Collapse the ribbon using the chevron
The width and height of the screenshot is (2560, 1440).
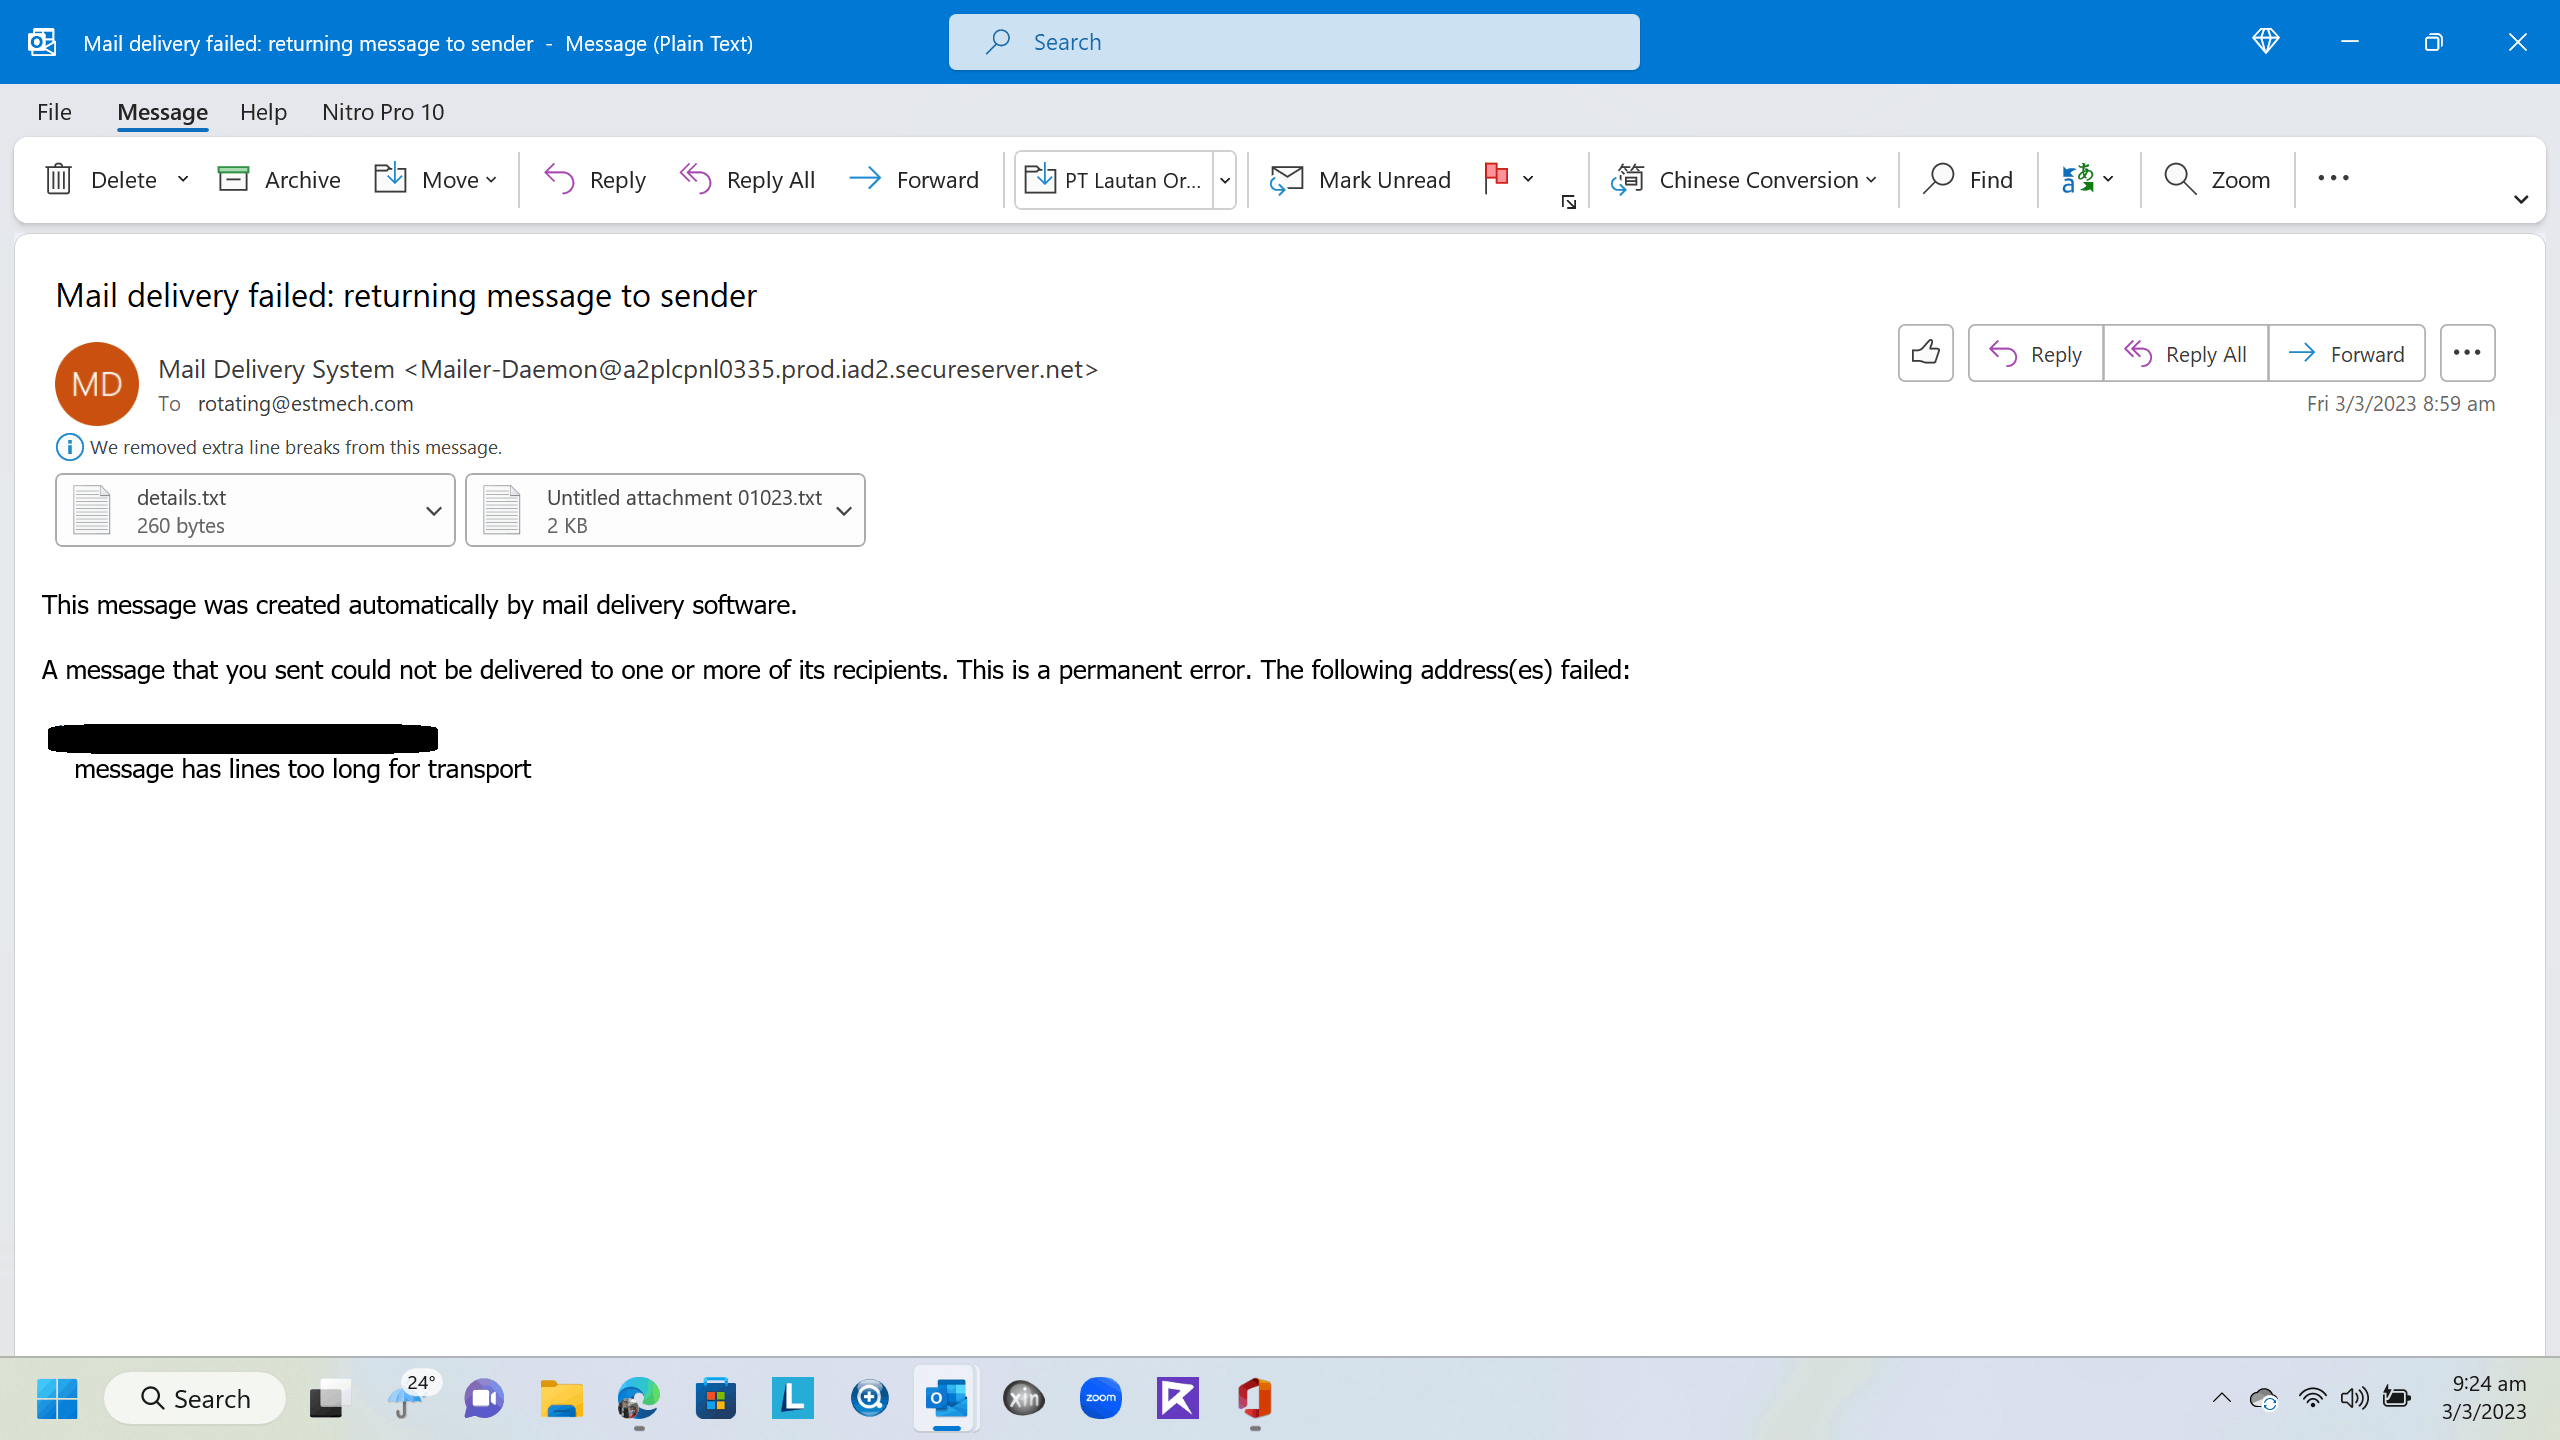2520,200
